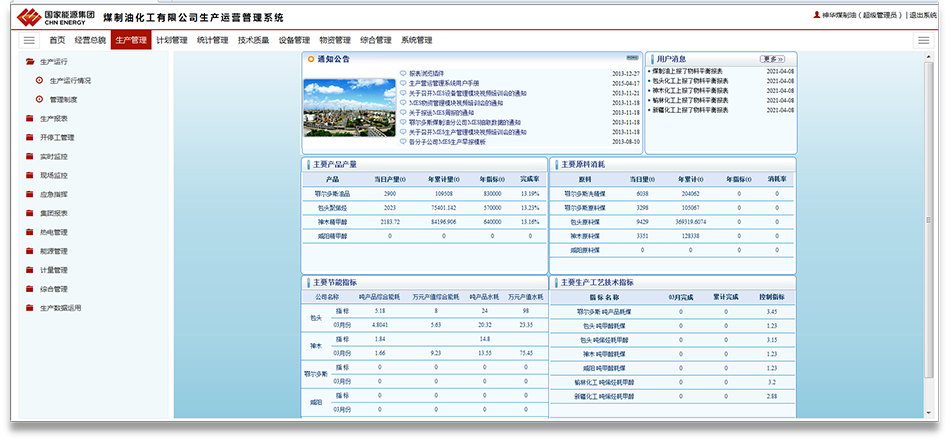Open the 统计管理 menu
950x443 pixels.
pyautogui.click(x=213, y=41)
